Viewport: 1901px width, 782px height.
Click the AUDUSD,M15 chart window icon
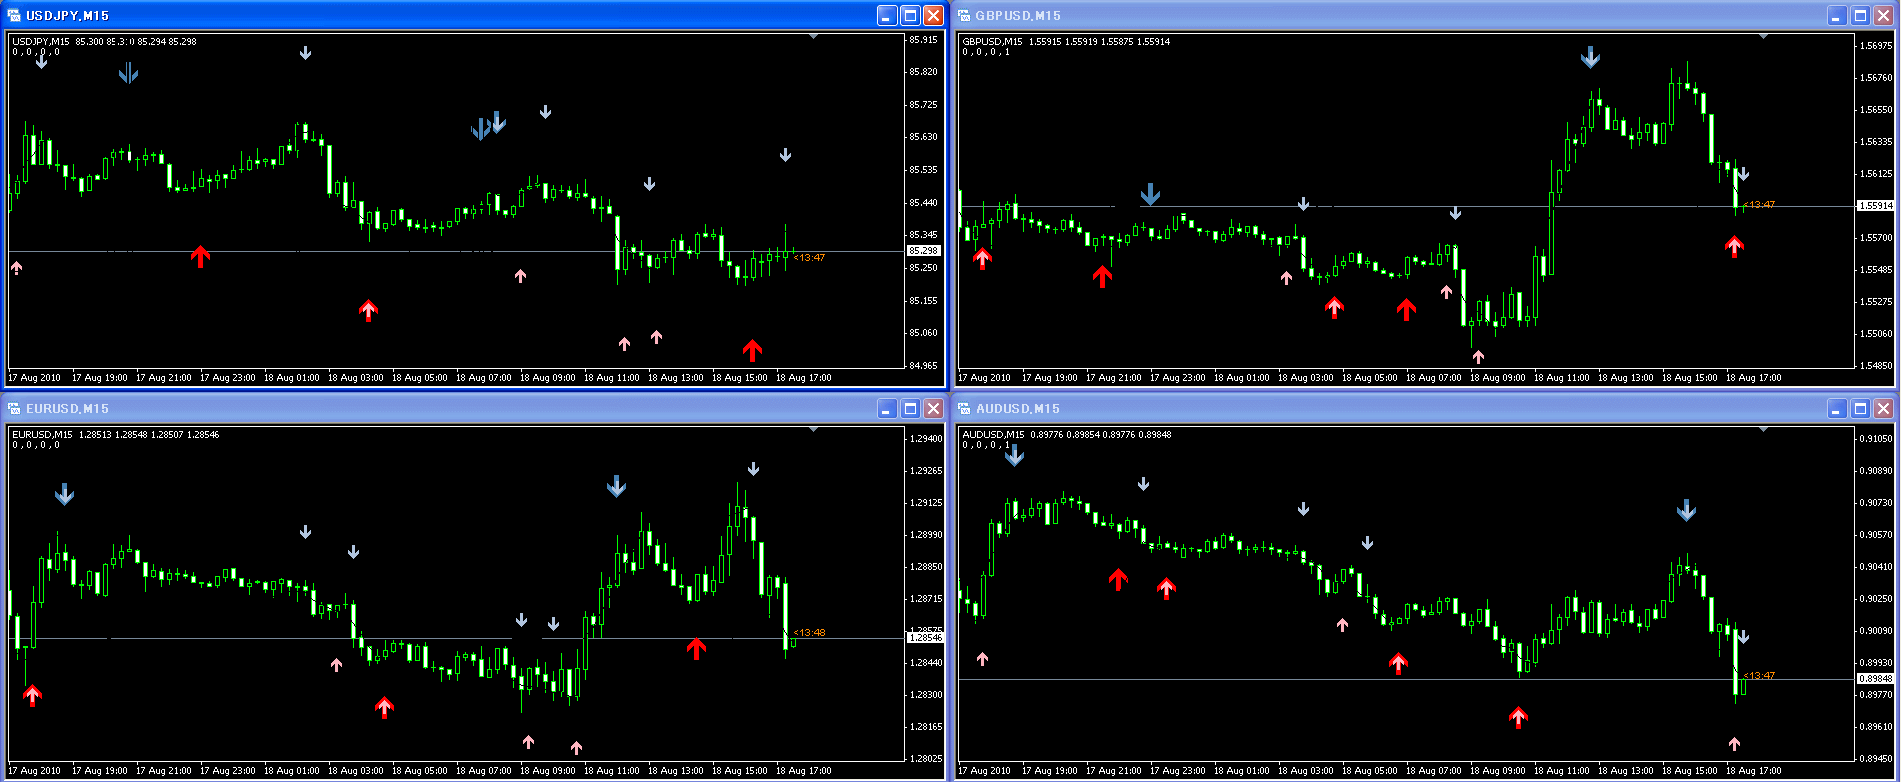[x=964, y=408]
